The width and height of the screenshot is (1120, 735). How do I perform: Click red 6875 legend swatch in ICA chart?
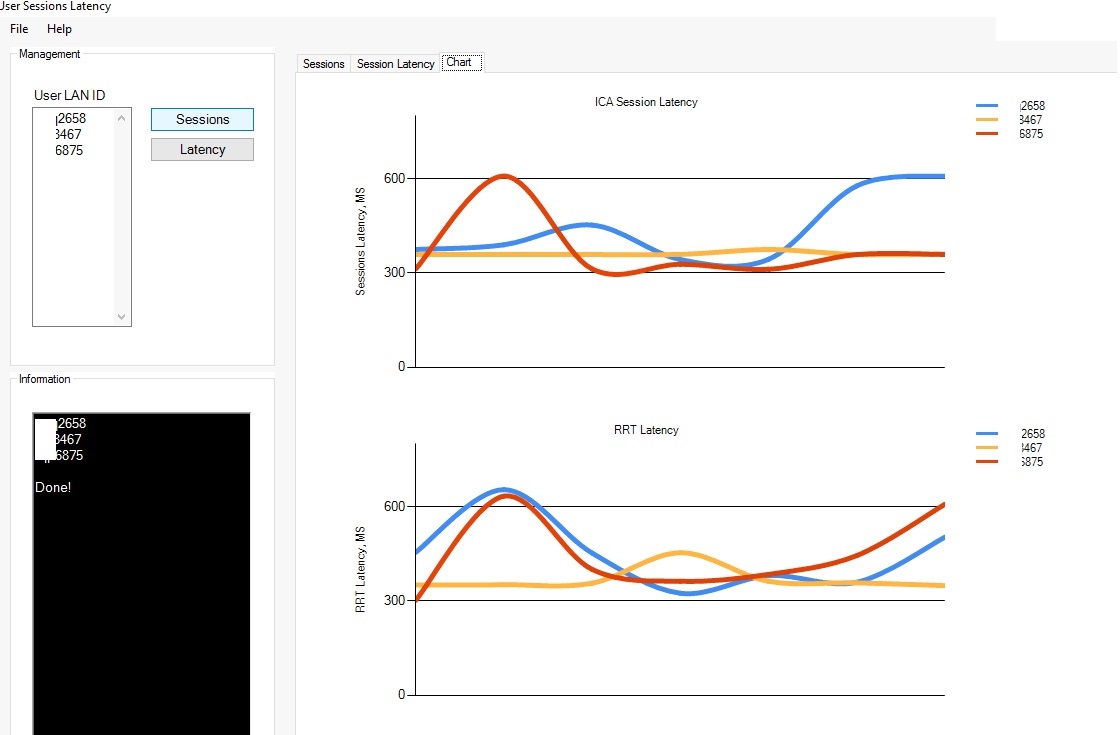(x=987, y=134)
